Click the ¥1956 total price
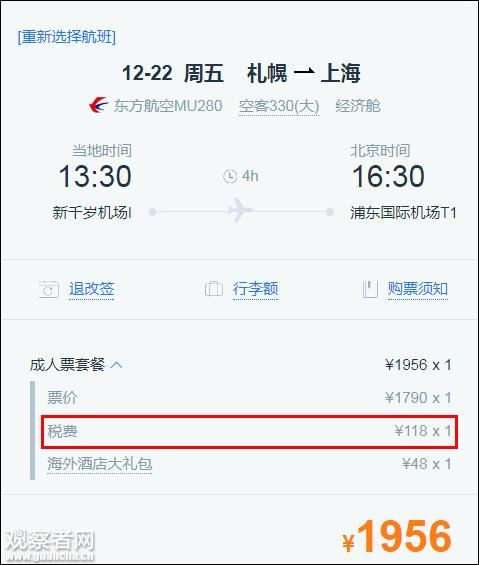Viewport: 479px width, 565px height. tap(397, 537)
